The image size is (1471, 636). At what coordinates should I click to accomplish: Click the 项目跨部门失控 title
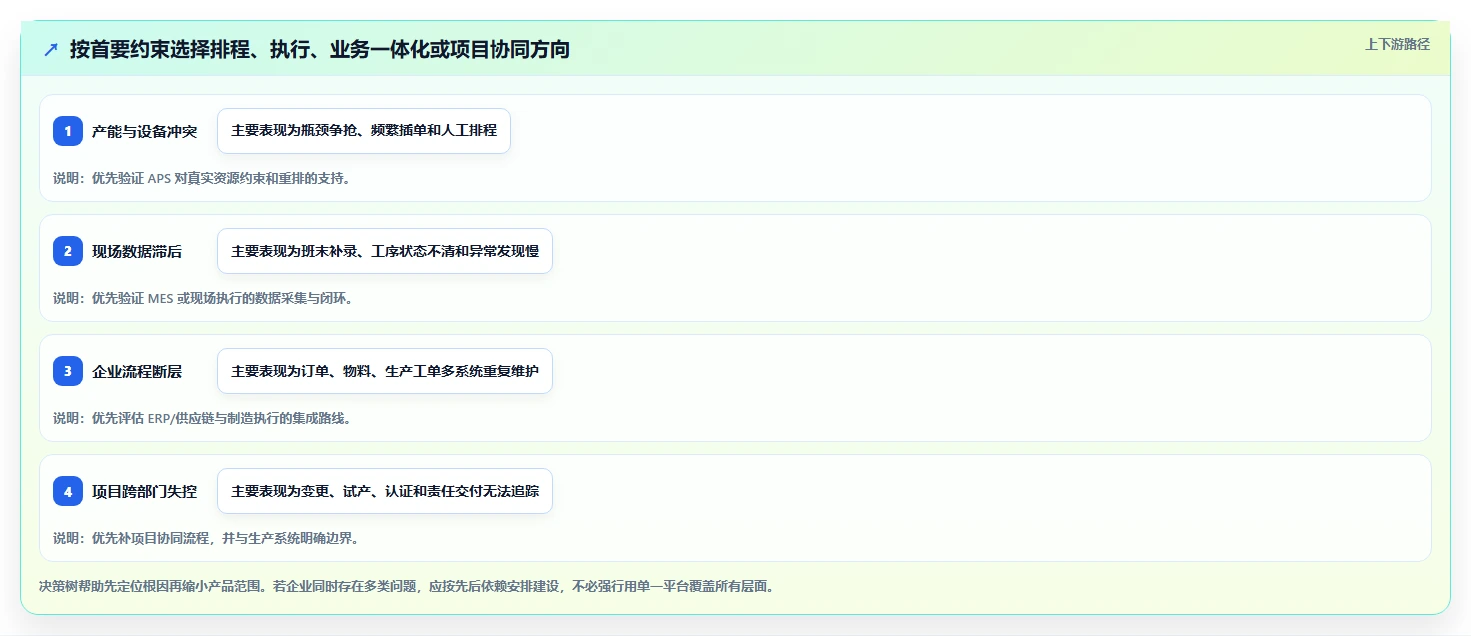(x=144, y=491)
